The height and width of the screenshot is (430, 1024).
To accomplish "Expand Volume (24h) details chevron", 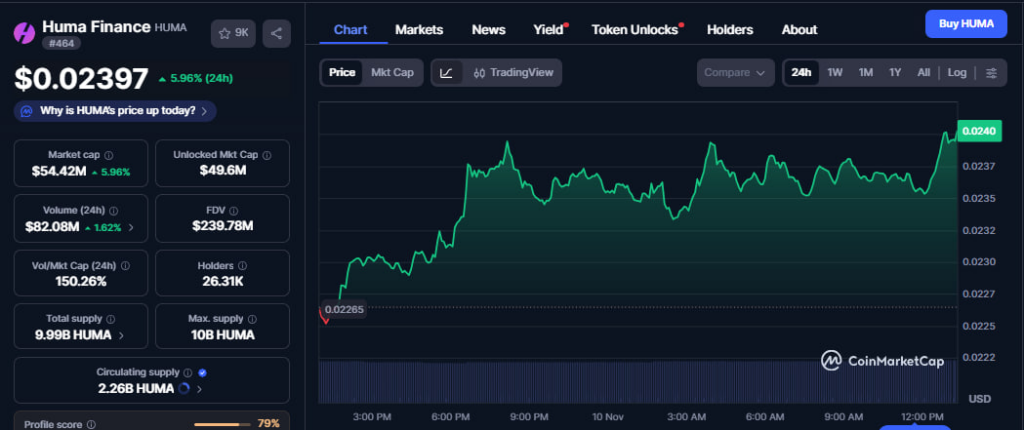I will 131,228.
